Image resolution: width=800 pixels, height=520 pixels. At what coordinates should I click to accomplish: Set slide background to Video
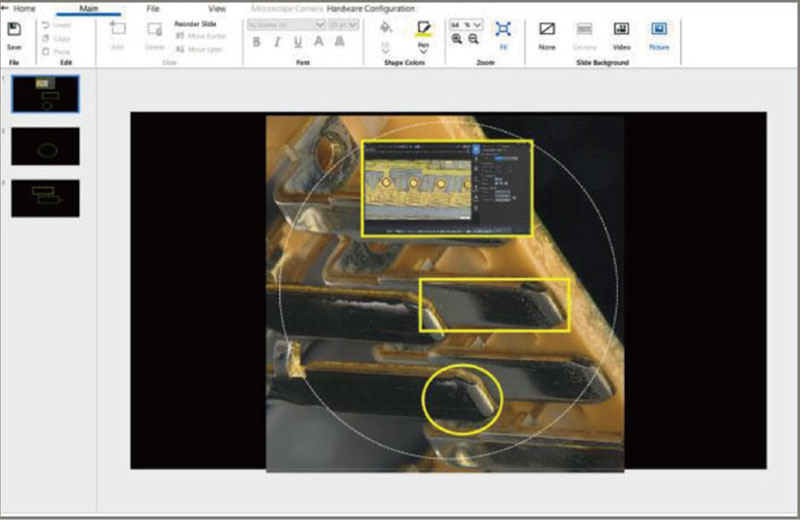(x=621, y=30)
